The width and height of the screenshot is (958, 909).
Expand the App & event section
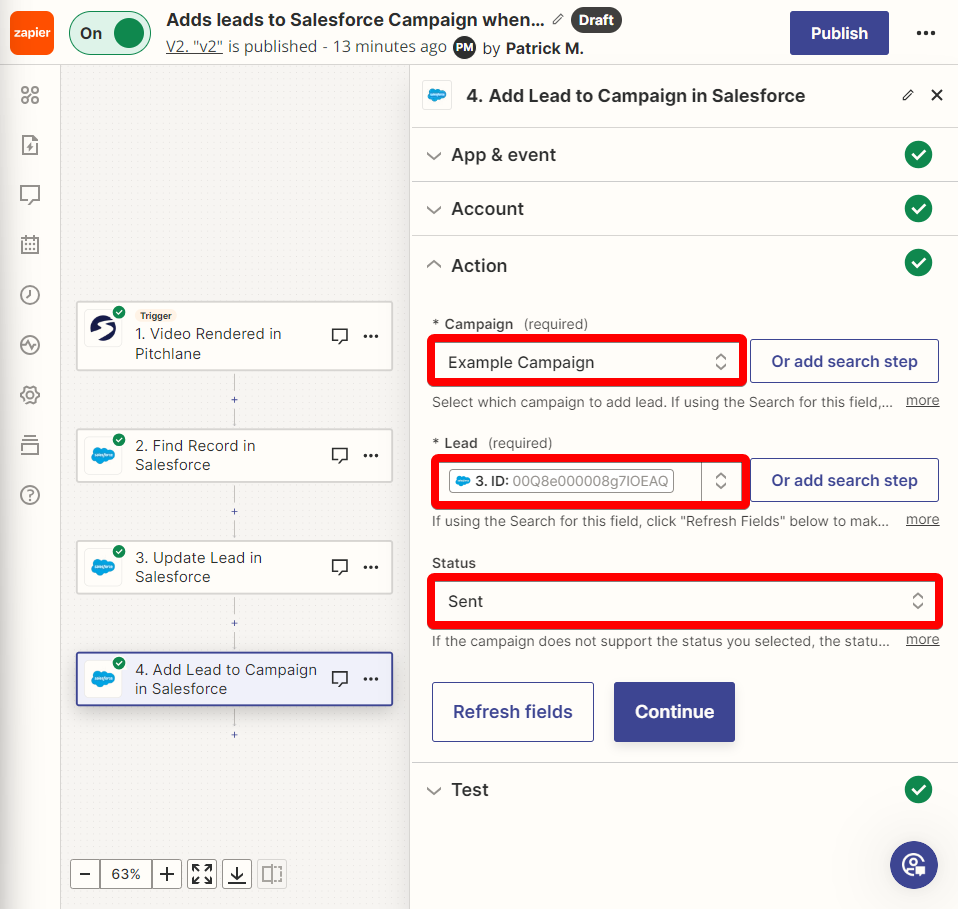pyautogui.click(x=684, y=155)
